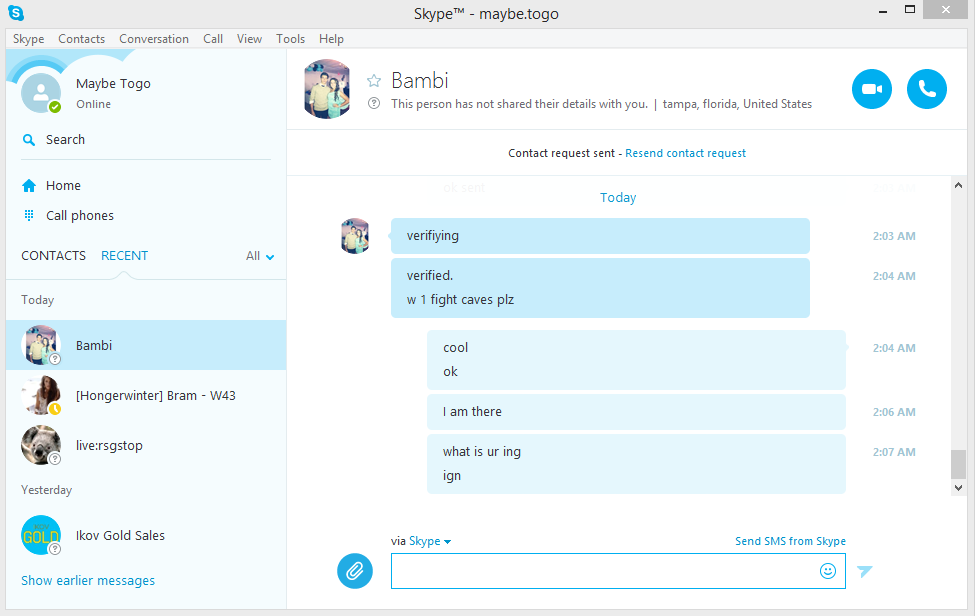Click the Search field in sidebar
Image resolution: width=975 pixels, height=616 pixels.
(x=146, y=140)
